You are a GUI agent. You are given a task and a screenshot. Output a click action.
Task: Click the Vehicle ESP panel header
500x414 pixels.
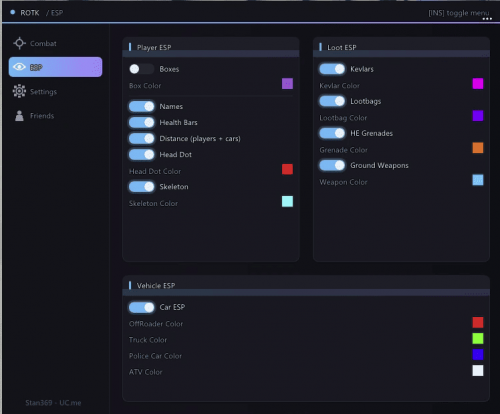306,286
